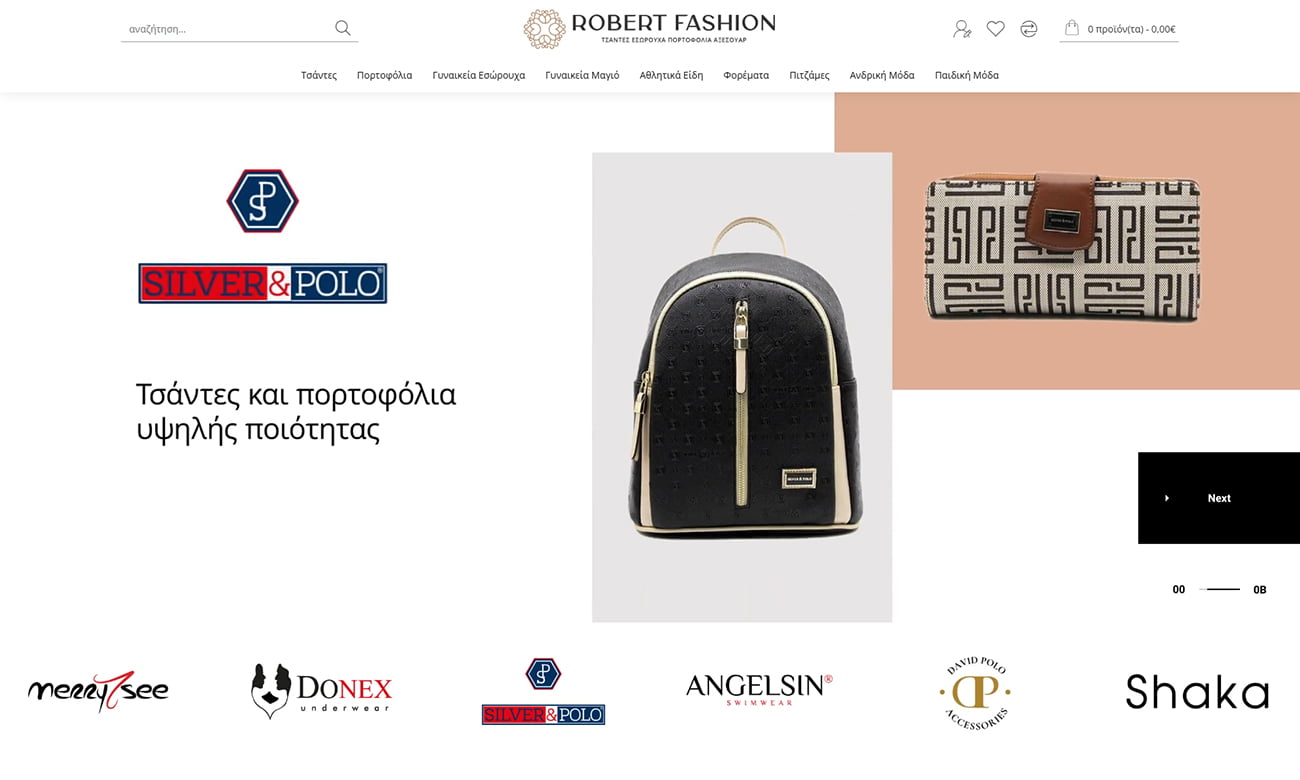Open the Πορτοφόλια menu item
1300x780 pixels.
pos(385,75)
